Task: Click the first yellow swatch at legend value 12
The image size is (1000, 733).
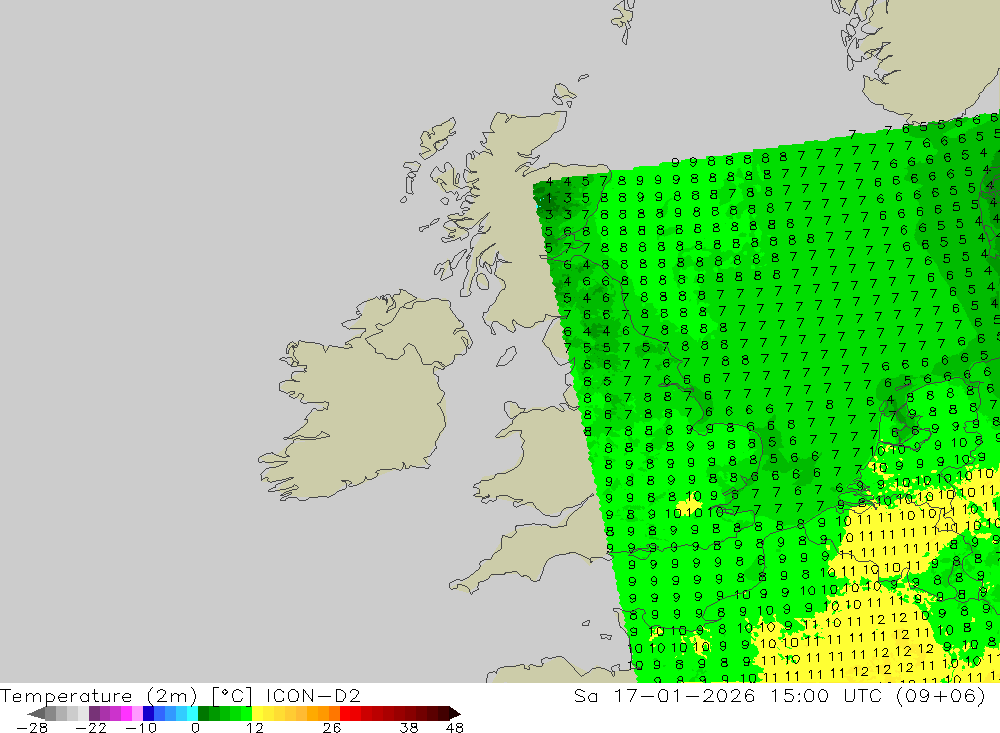Action: (x=258, y=713)
